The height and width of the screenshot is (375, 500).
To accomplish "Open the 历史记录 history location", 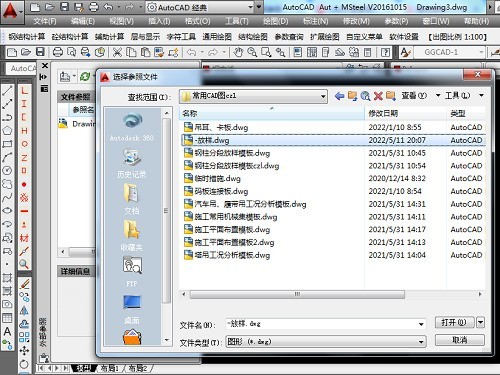I will [x=132, y=163].
